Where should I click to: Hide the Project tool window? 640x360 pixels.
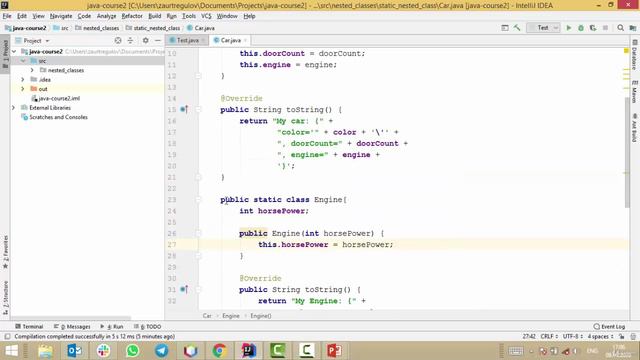[158, 40]
